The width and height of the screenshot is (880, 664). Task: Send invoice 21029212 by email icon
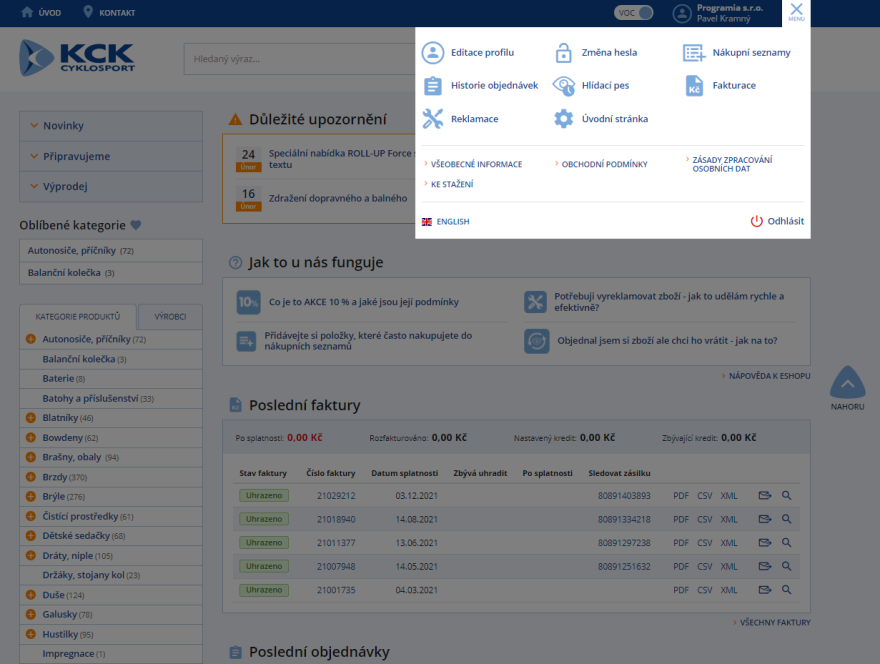coord(765,496)
